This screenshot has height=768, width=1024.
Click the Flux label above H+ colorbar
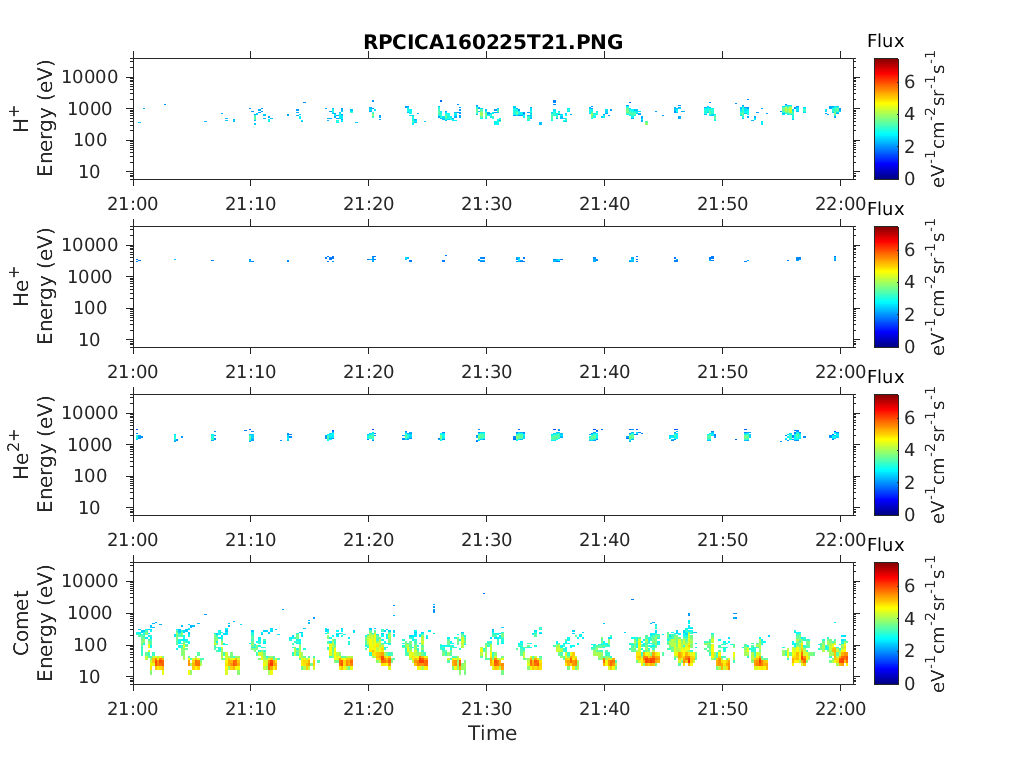[886, 41]
